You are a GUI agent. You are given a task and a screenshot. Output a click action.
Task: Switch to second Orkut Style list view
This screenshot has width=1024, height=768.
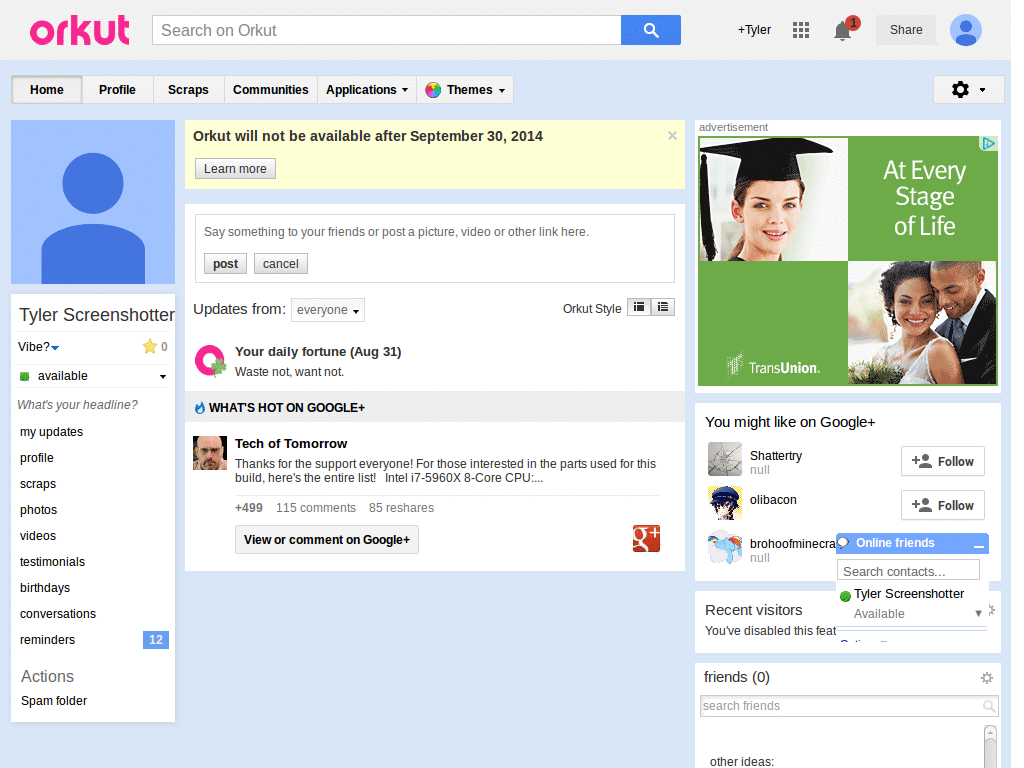pyautogui.click(x=663, y=307)
